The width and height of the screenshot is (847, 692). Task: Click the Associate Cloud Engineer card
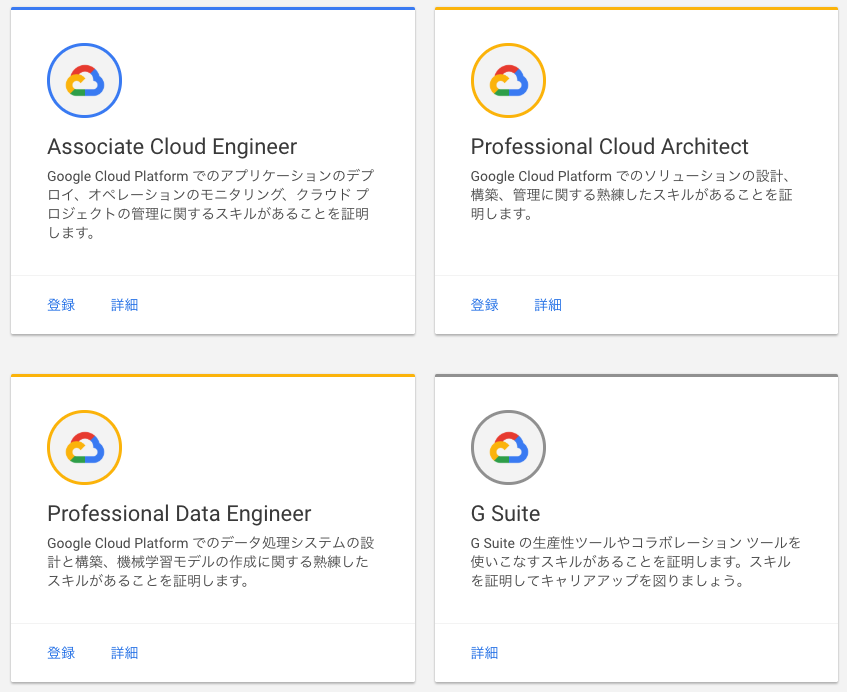coord(212,170)
